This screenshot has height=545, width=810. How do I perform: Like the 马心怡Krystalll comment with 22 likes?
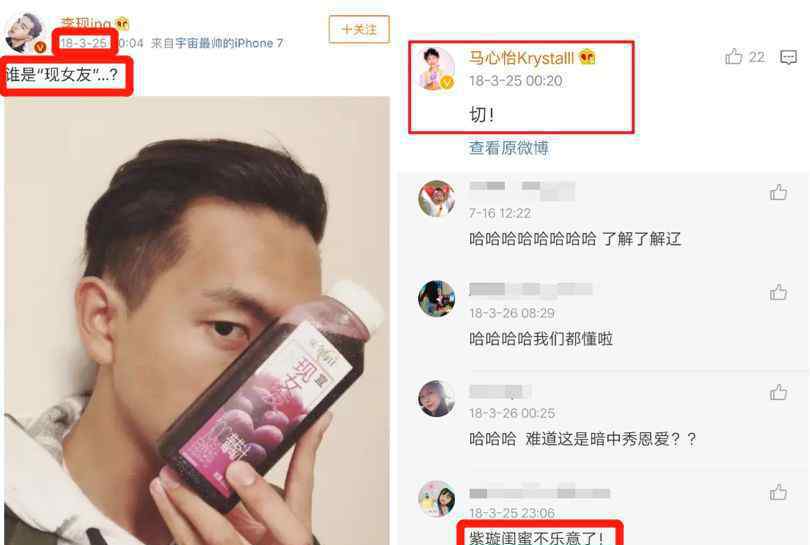733,56
